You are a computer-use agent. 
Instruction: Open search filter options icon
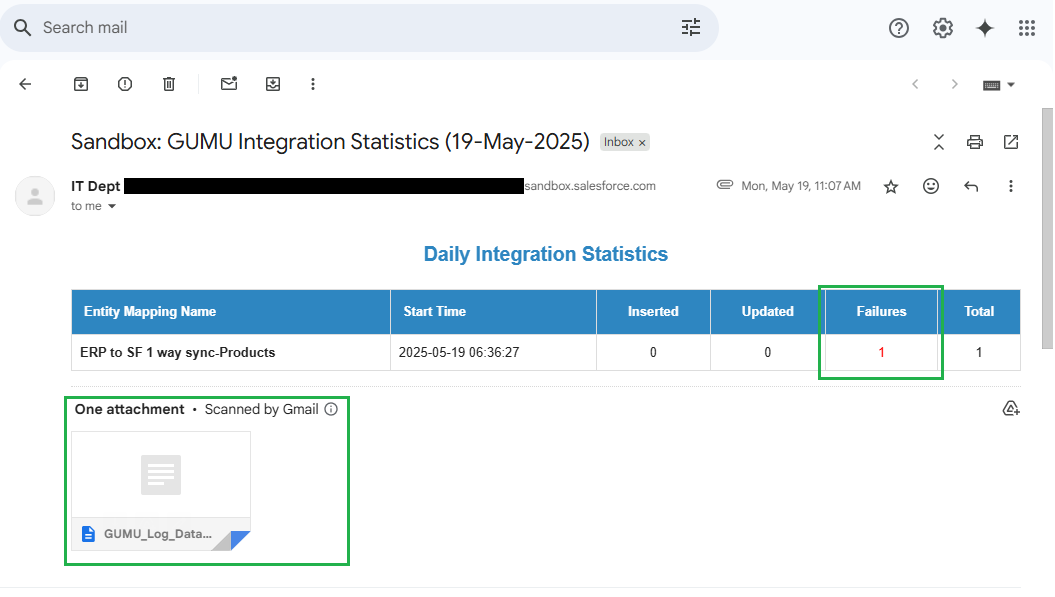691,28
